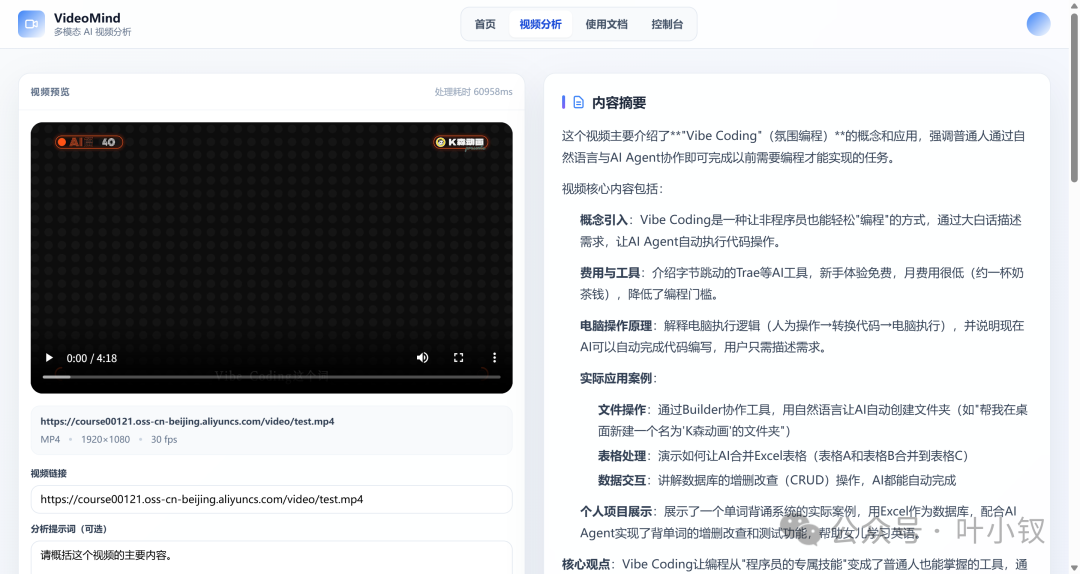Open the user avatar in the header
The height and width of the screenshot is (574, 1080).
coord(1038,24)
